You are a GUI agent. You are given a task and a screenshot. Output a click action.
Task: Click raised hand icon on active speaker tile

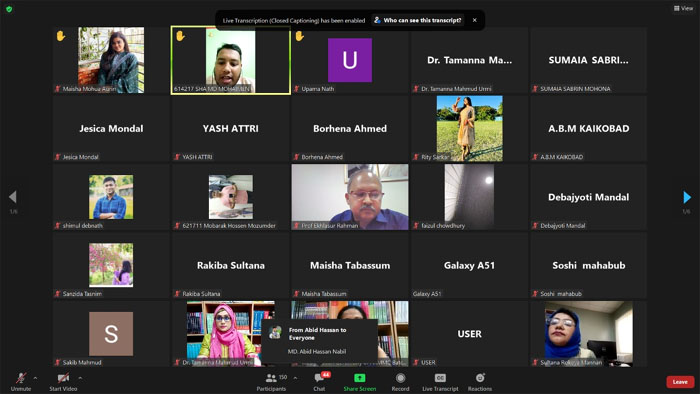(180, 36)
